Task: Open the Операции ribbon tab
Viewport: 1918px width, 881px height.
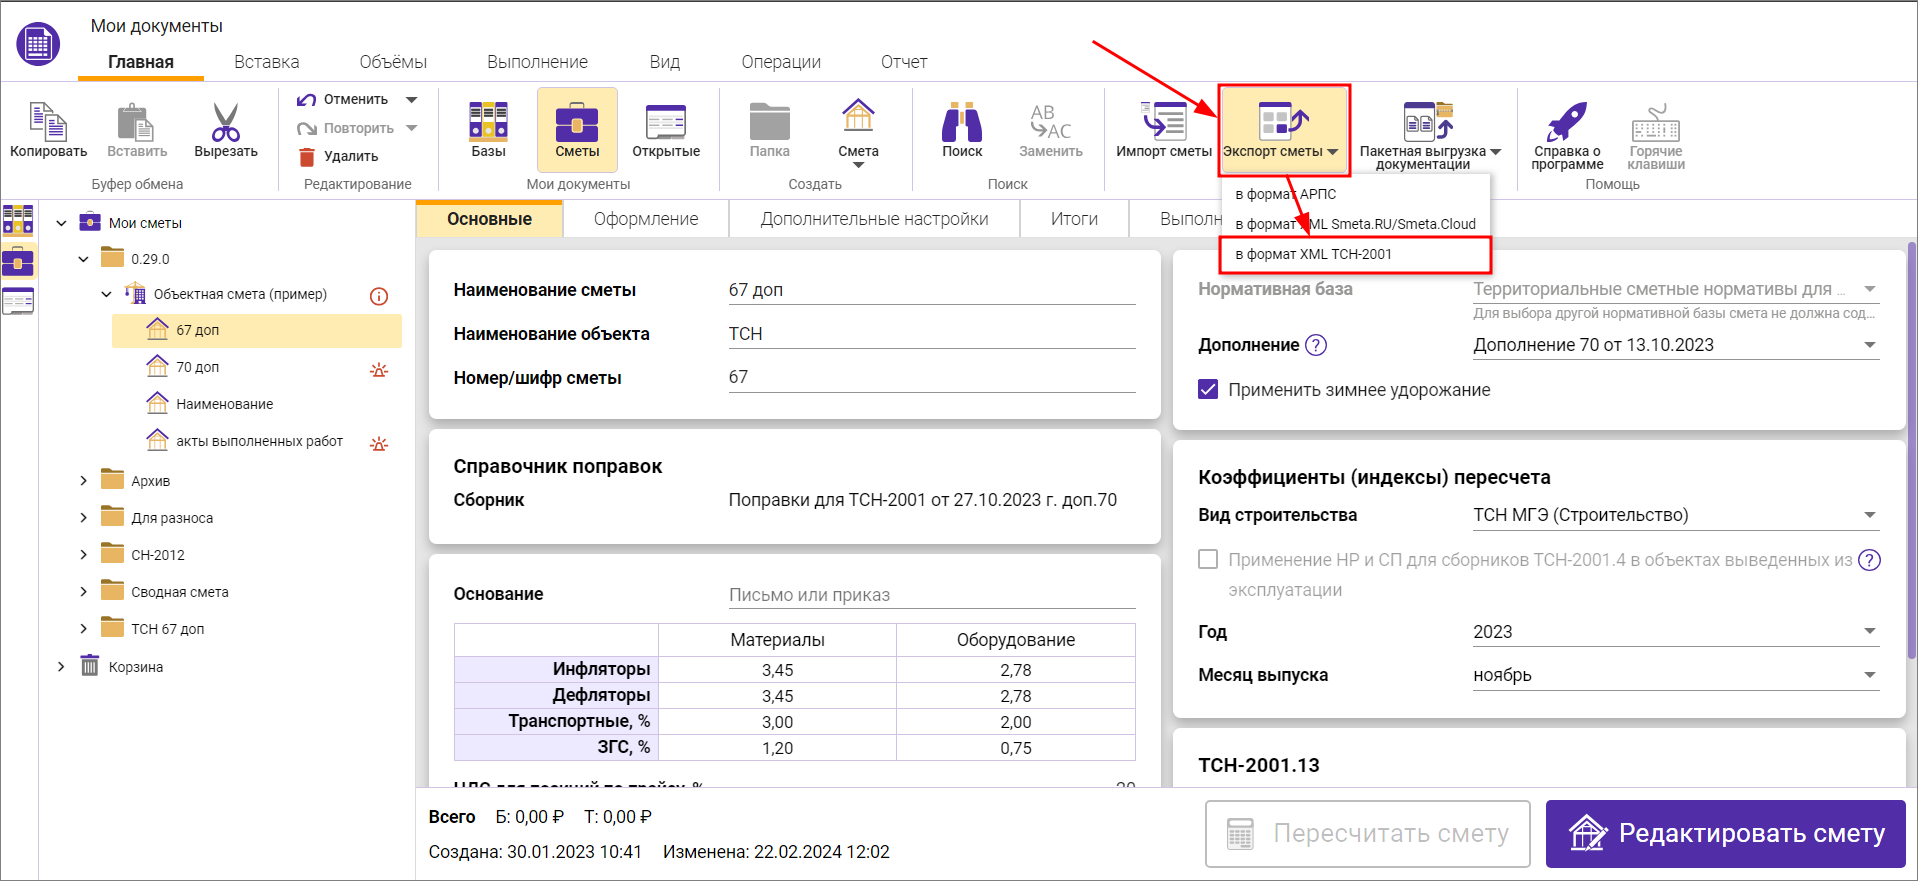Action: (780, 62)
